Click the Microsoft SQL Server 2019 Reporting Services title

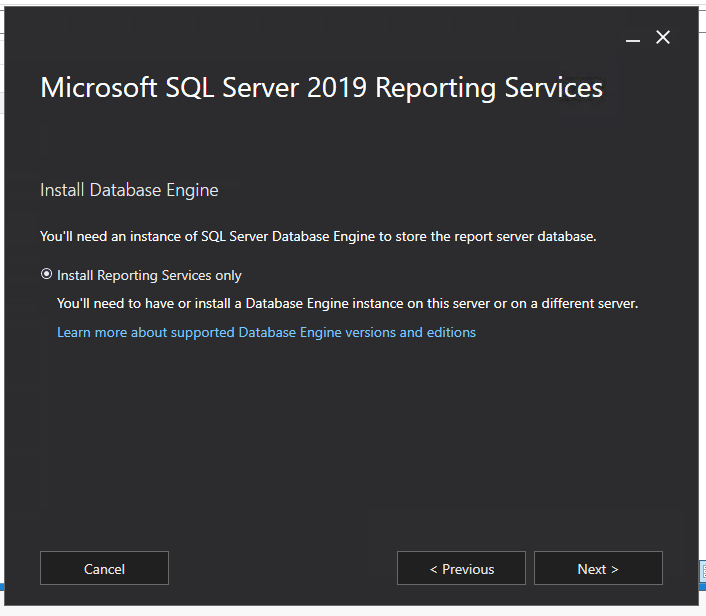point(321,88)
